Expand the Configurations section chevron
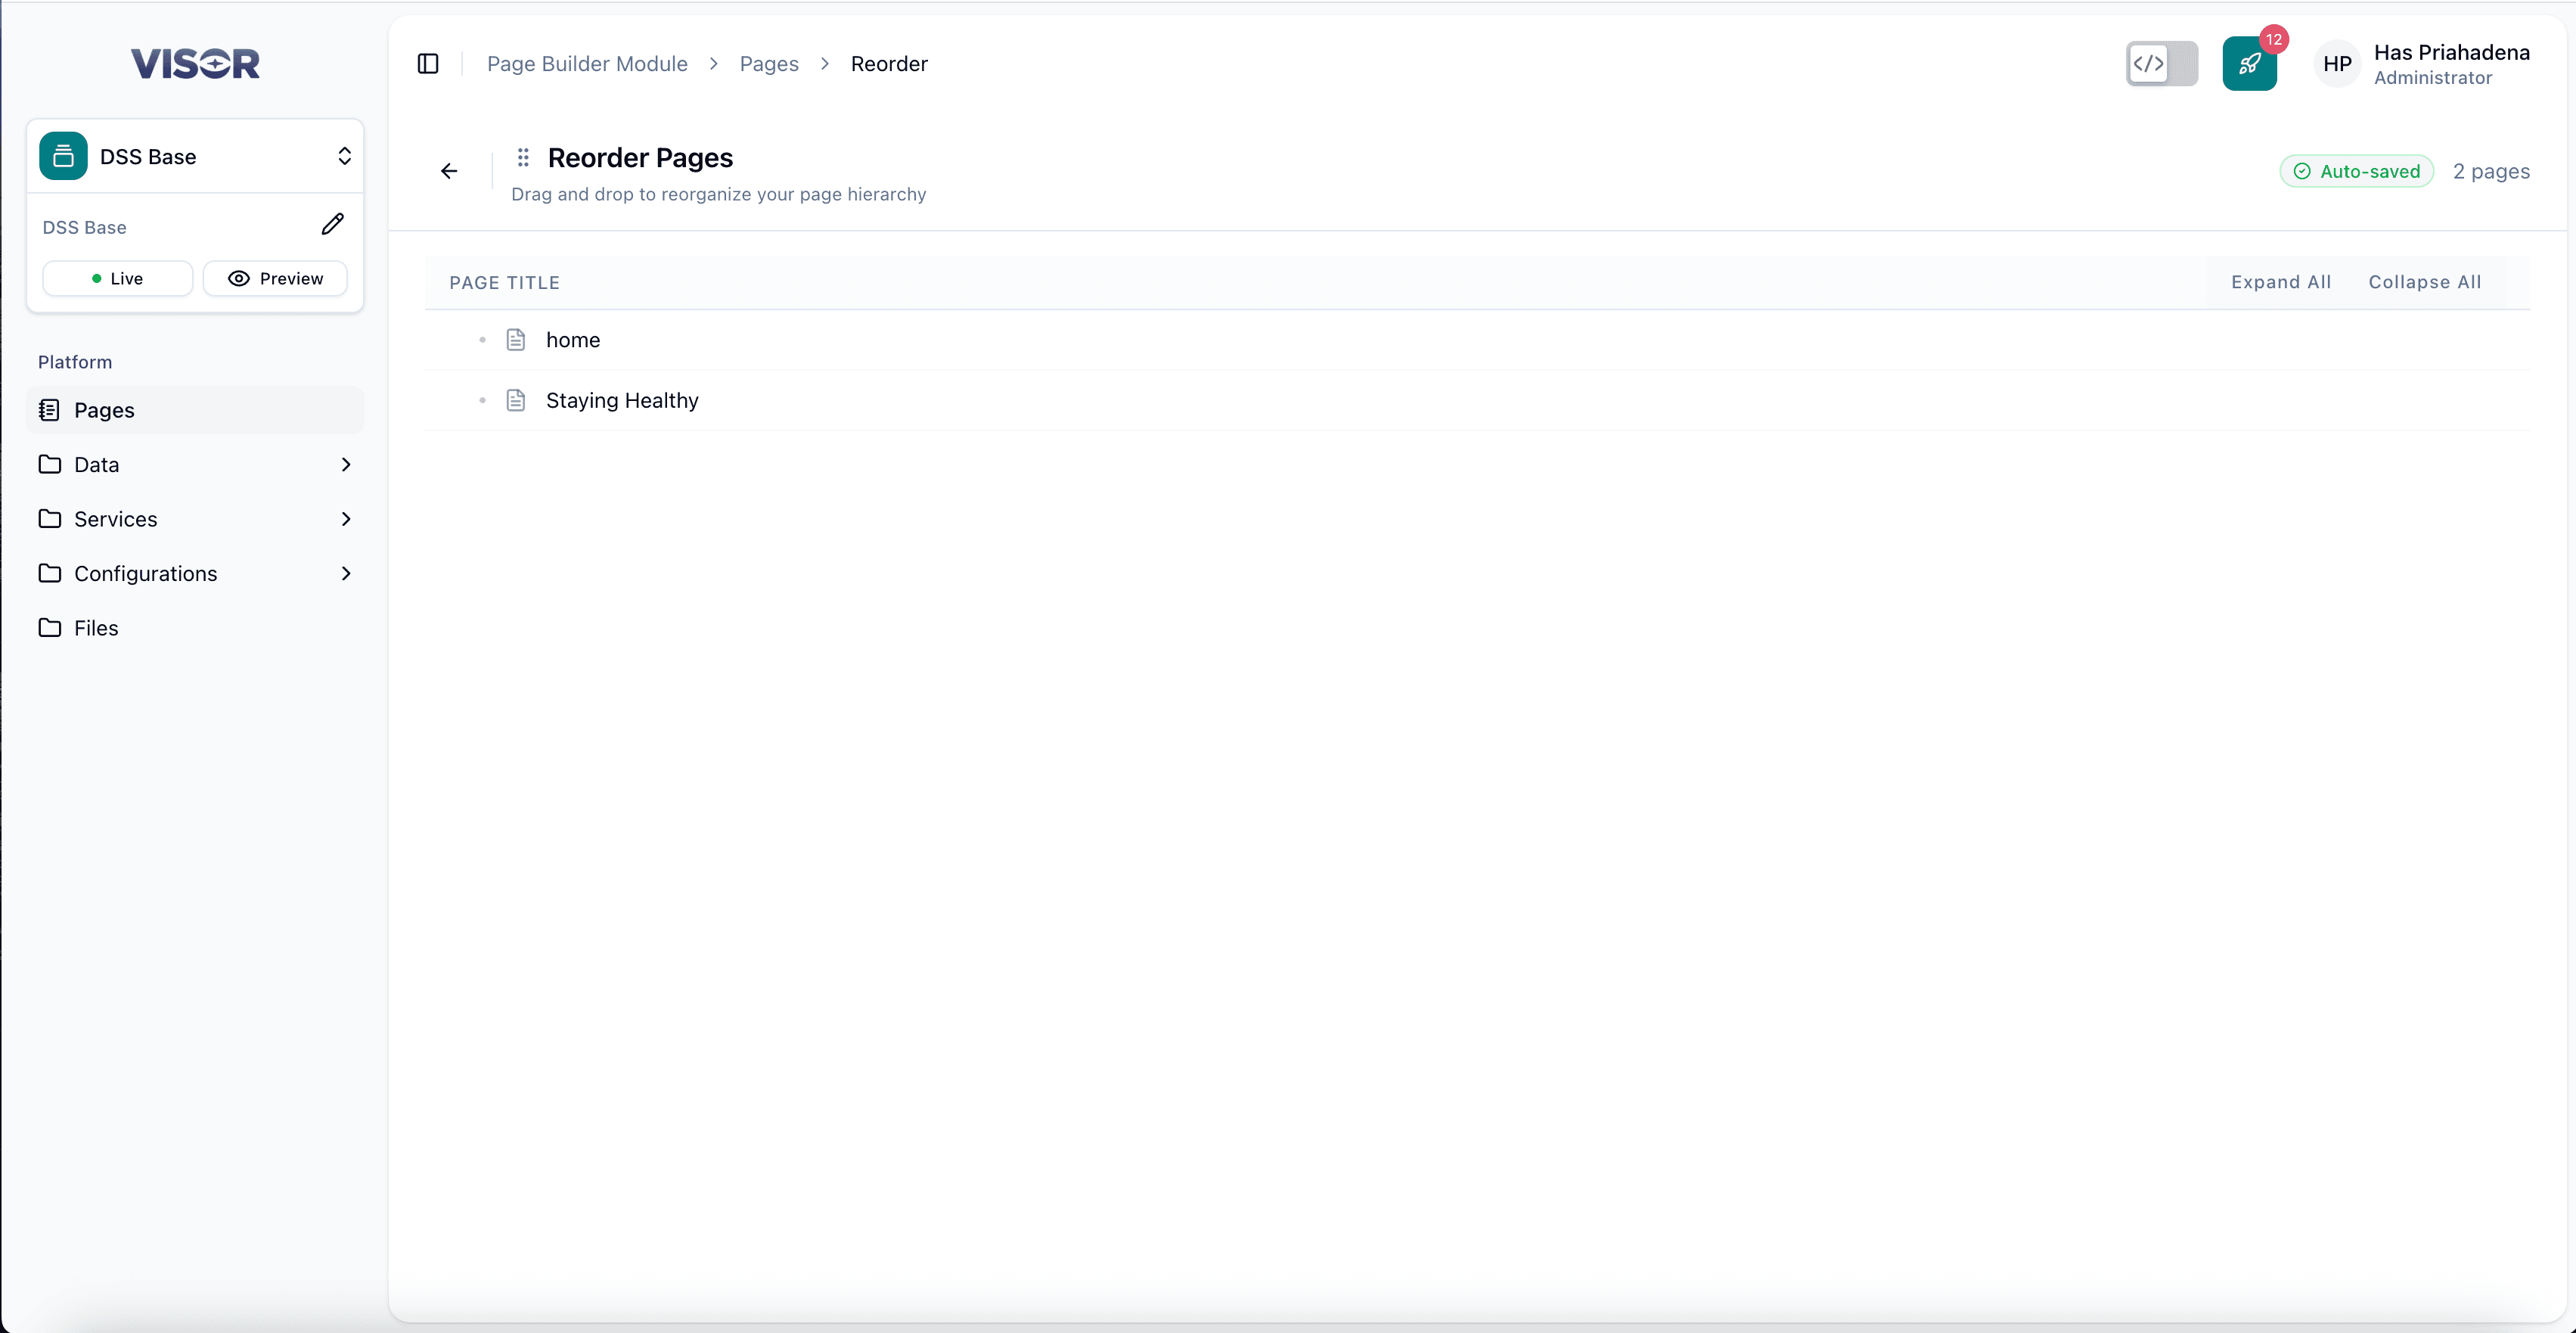The image size is (2576, 1333). [345, 573]
